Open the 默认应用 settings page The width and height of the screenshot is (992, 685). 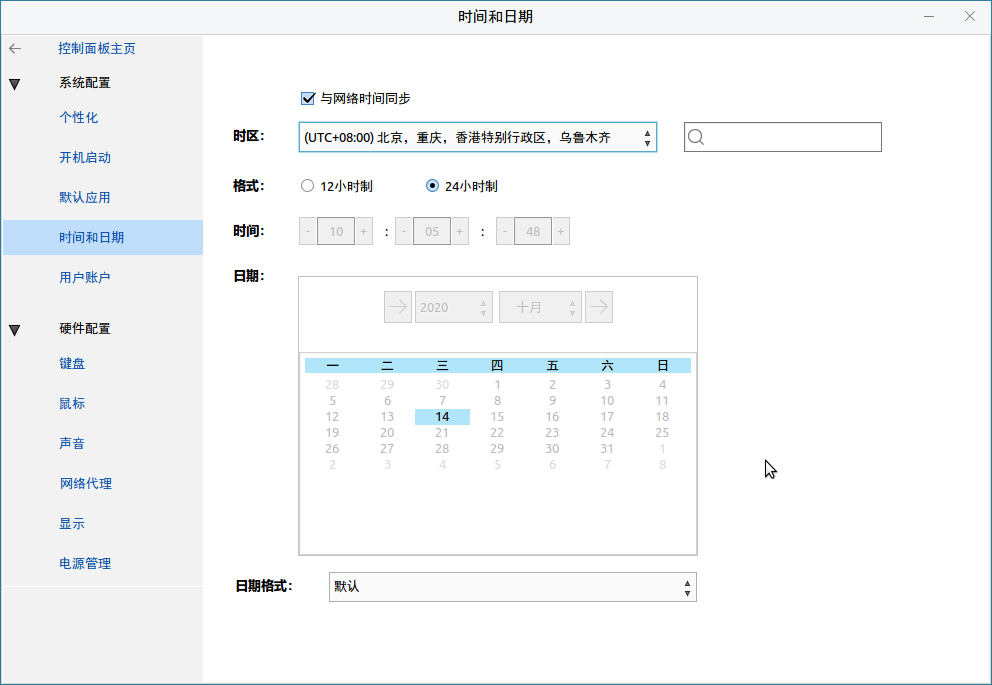(85, 197)
